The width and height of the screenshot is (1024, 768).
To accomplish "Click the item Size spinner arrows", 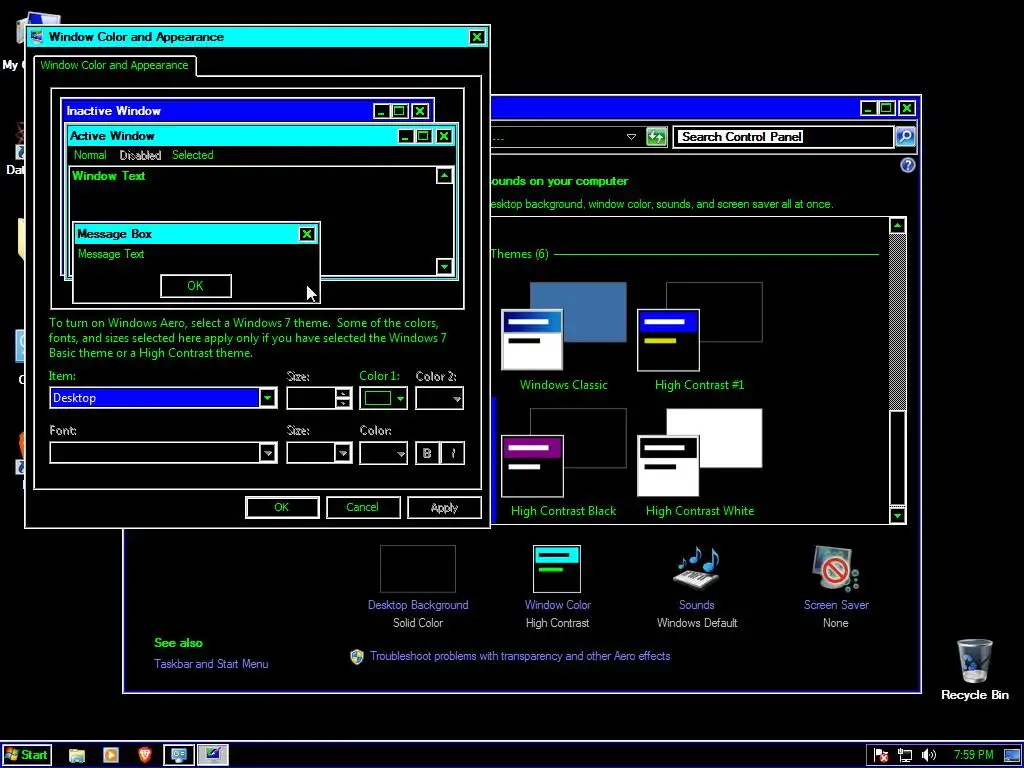I will pyautogui.click(x=344, y=398).
